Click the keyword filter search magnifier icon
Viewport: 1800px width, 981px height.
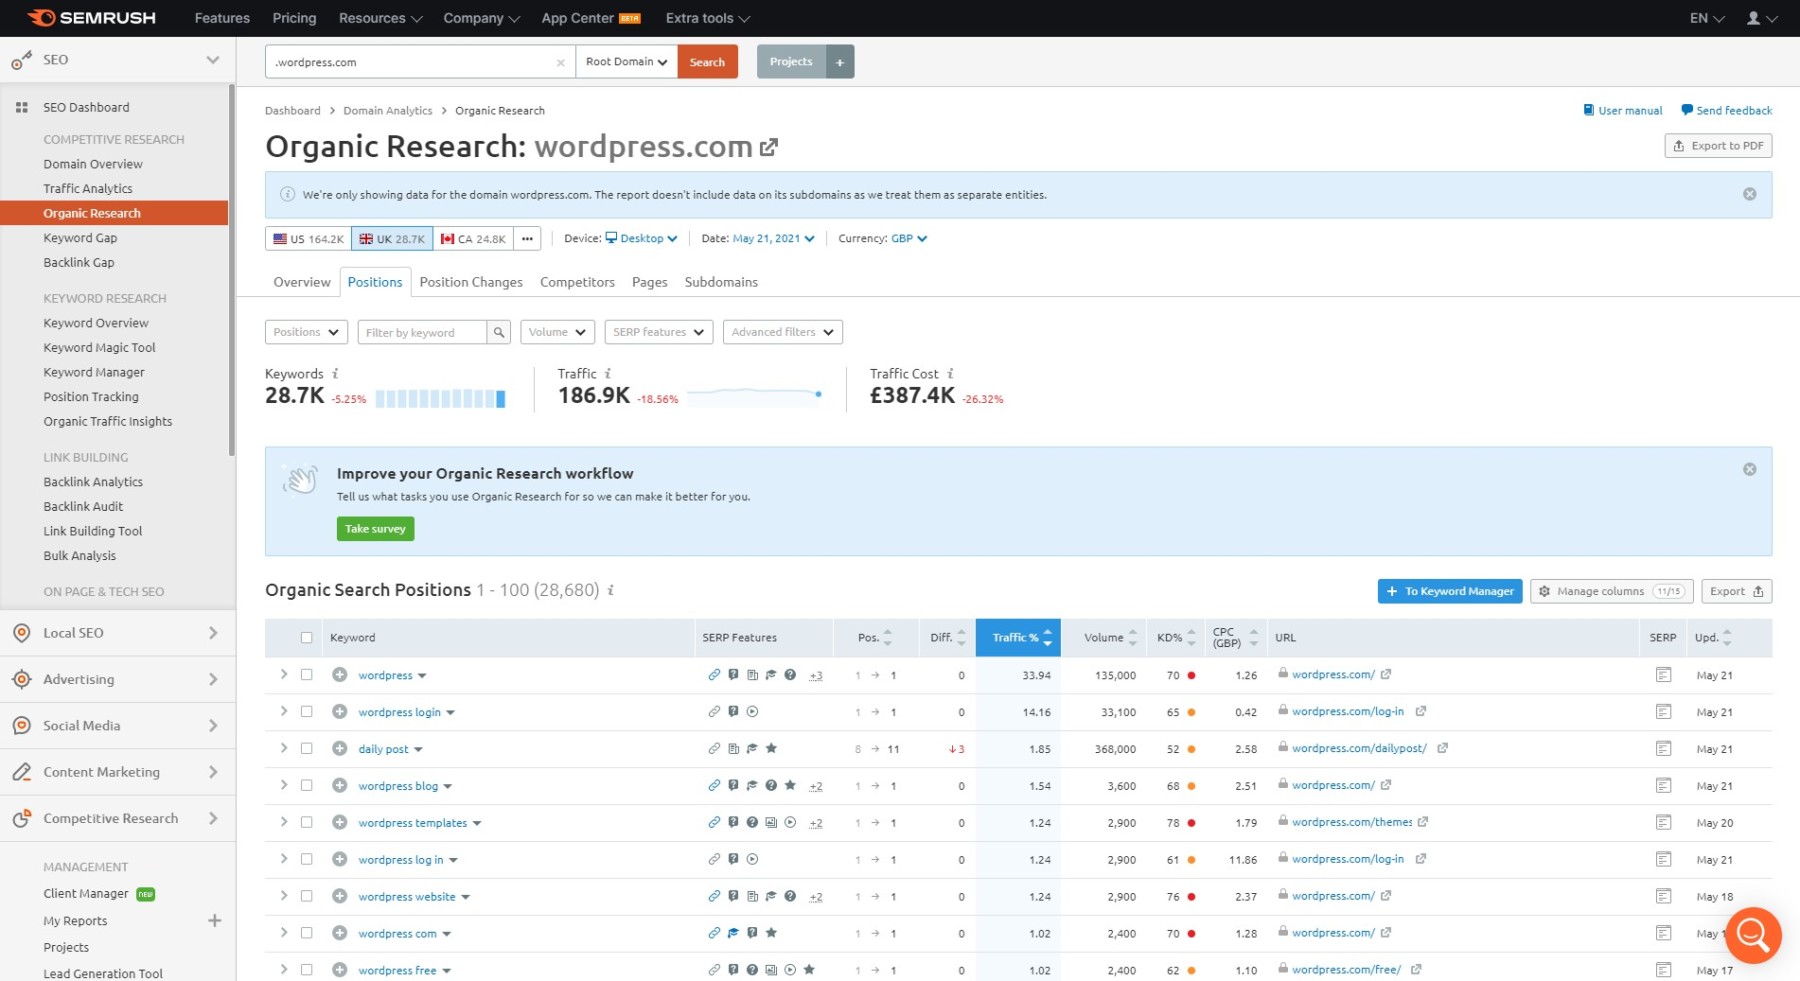pyautogui.click(x=498, y=332)
